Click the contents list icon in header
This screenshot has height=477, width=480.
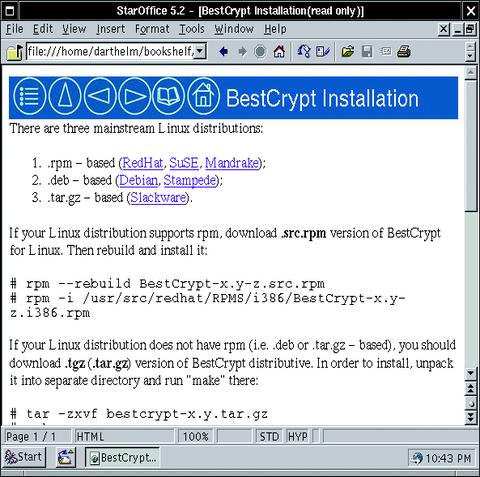pyautogui.click(x=30, y=97)
